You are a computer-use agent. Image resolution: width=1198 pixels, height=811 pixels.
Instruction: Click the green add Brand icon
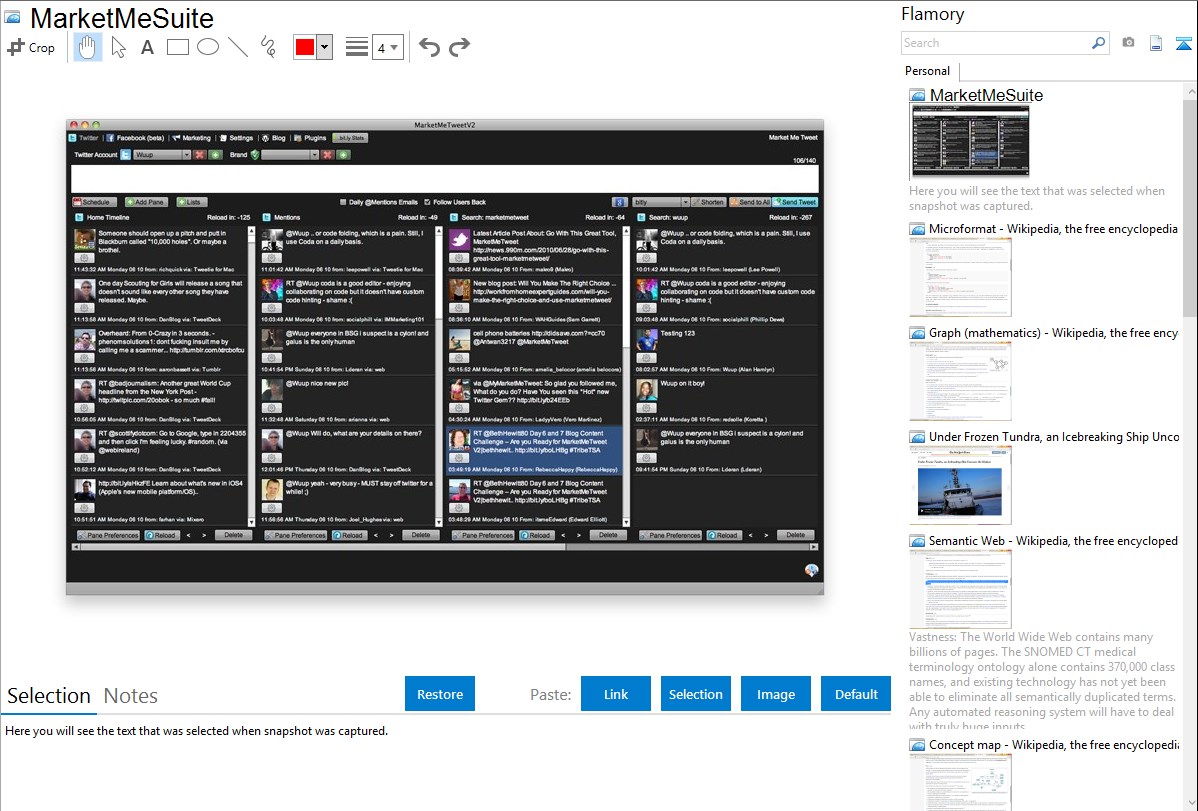pos(343,154)
